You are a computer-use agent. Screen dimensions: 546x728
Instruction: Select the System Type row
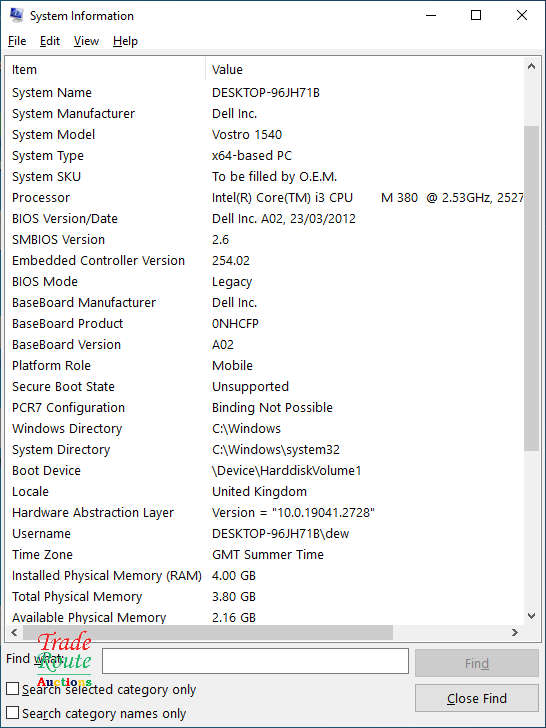[x=265, y=156]
